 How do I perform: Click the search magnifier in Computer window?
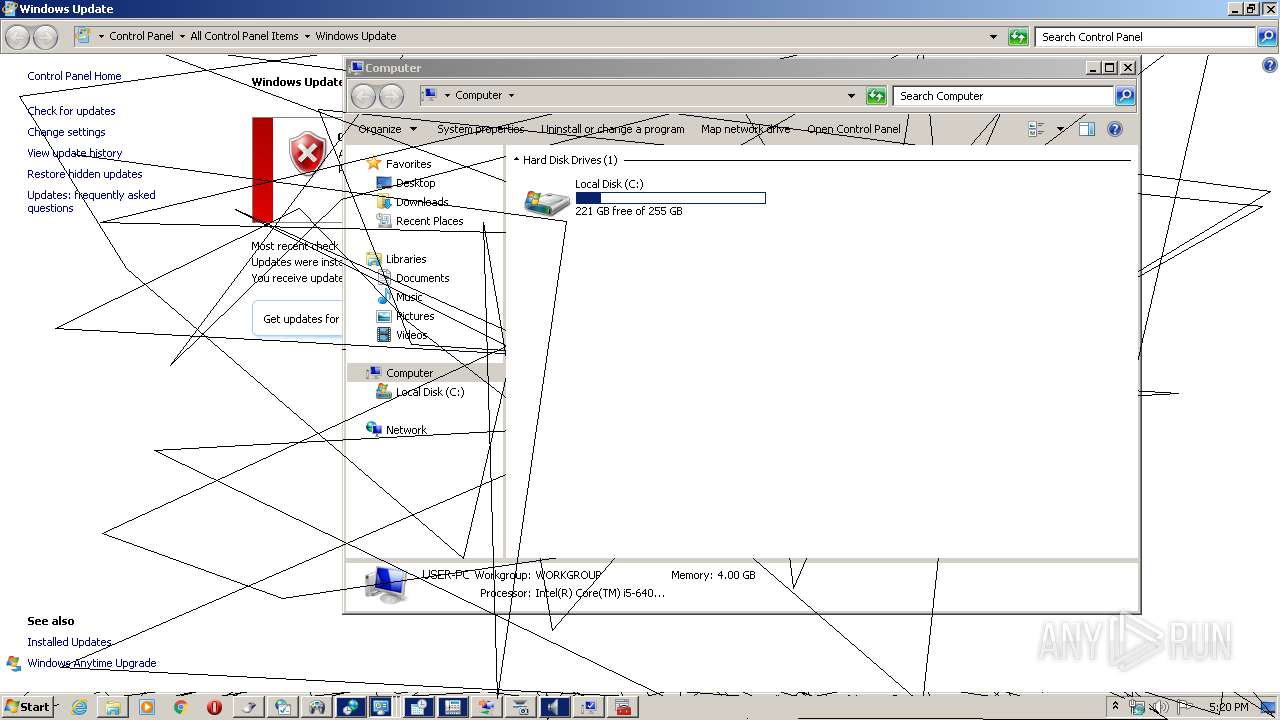pyautogui.click(x=1125, y=96)
